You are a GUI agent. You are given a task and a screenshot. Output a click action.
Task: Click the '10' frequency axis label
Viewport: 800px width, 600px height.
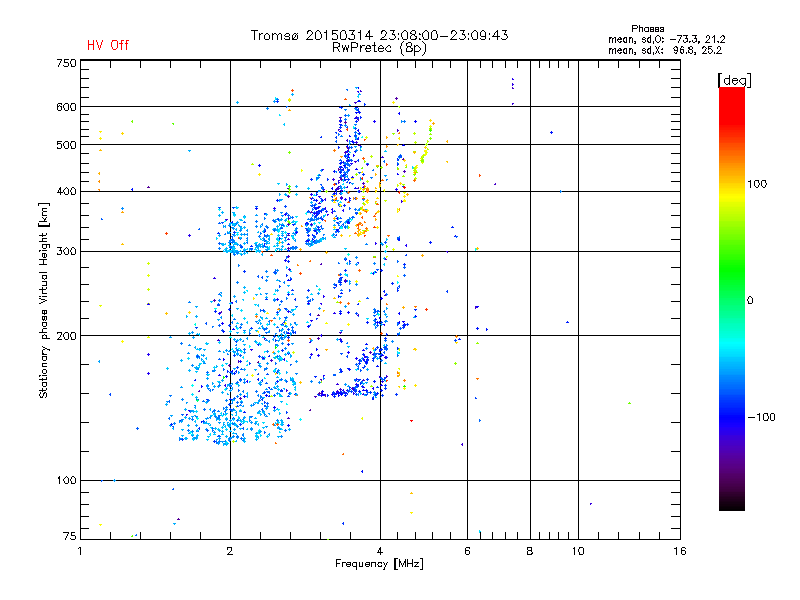[578, 551]
